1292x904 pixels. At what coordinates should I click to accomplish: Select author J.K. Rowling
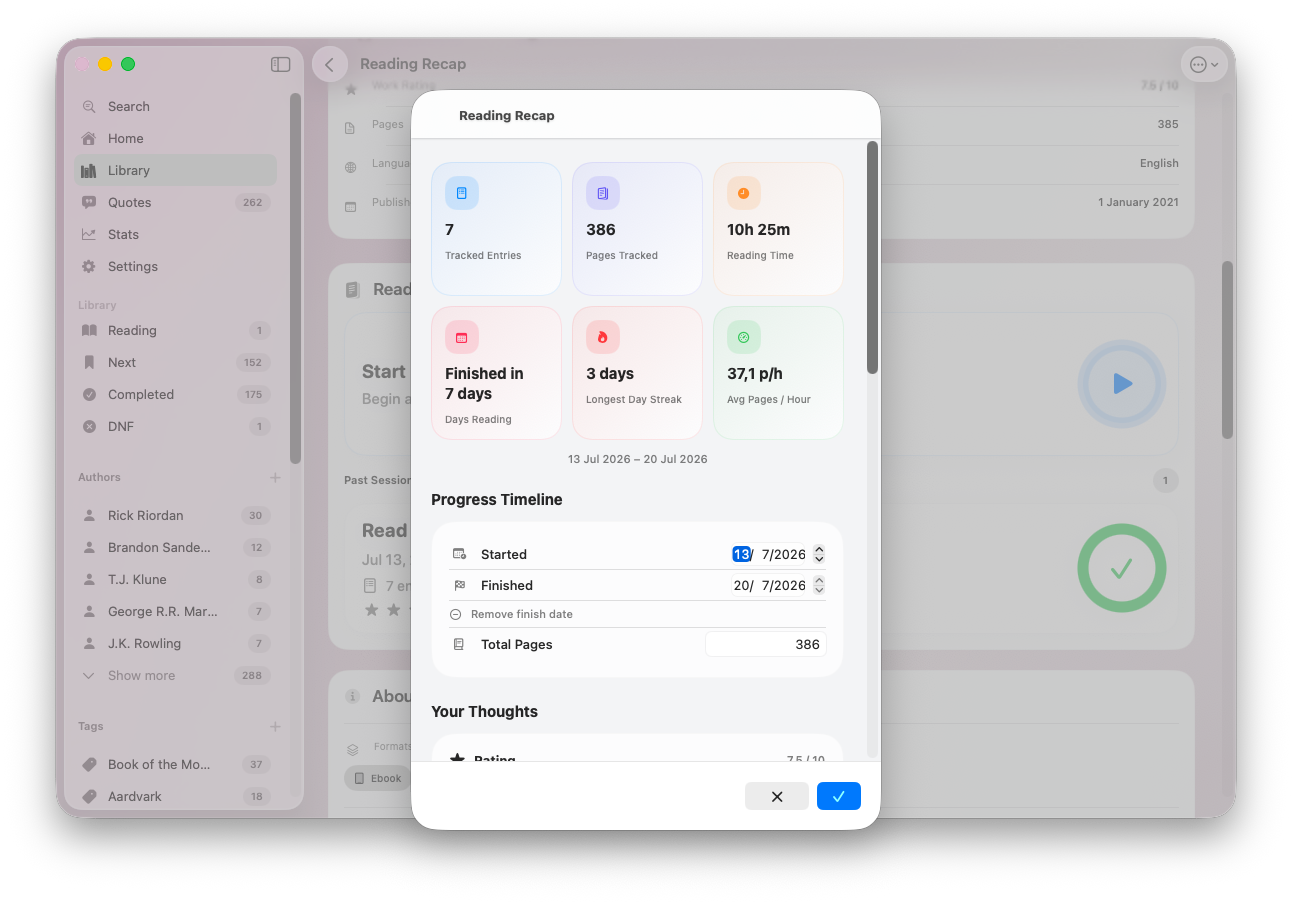(175, 643)
